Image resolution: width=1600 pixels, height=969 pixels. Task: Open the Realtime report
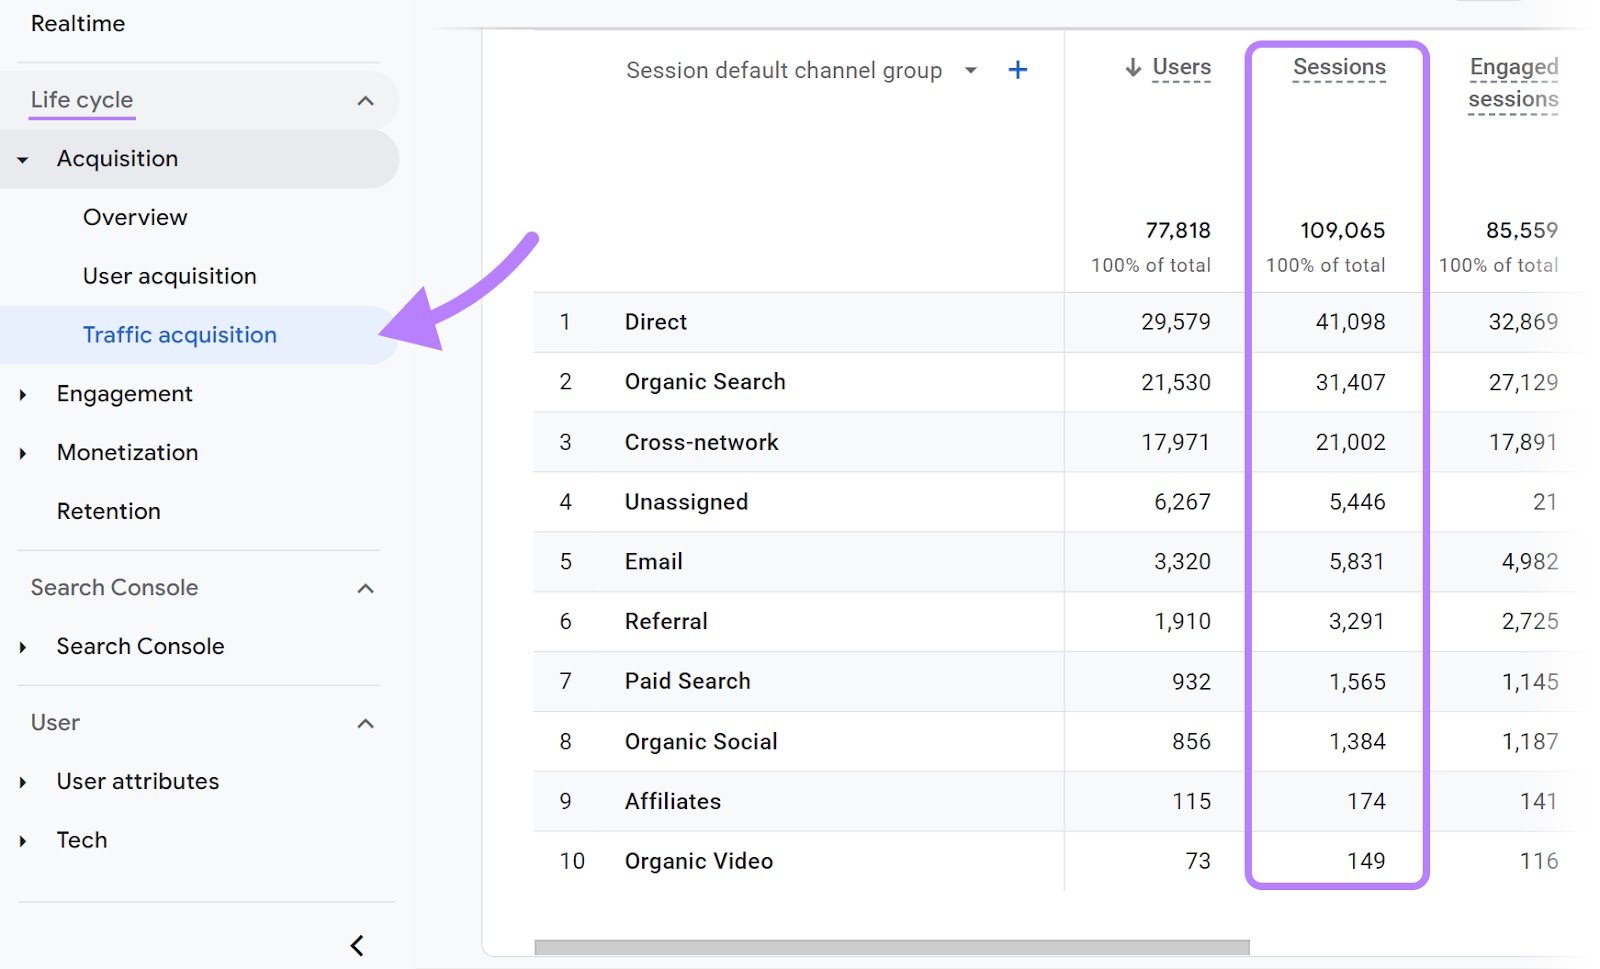pyautogui.click(x=79, y=23)
